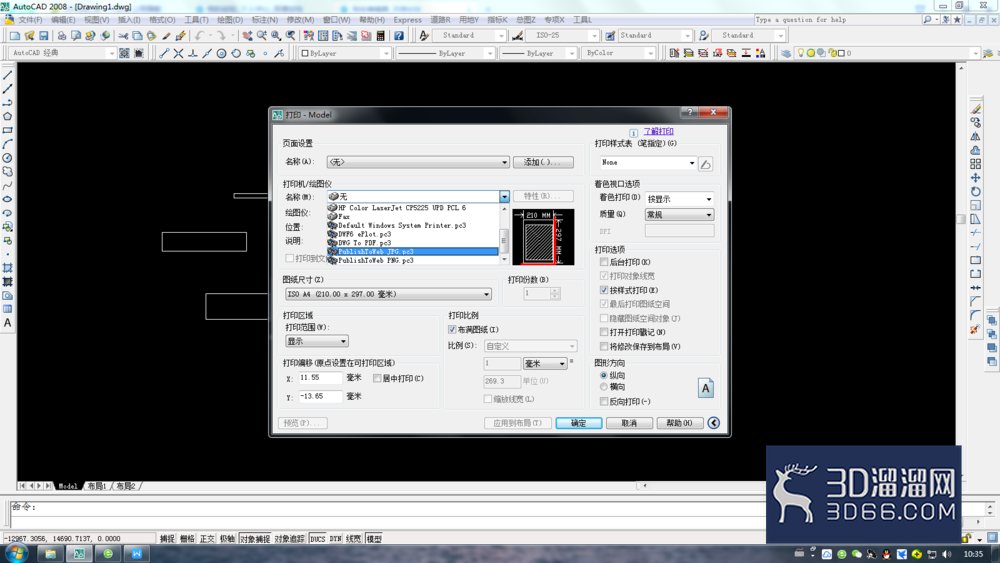Select the Line tool in Draw toolbar
The width and height of the screenshot is (1000, 563).
[x=8, y=75]
